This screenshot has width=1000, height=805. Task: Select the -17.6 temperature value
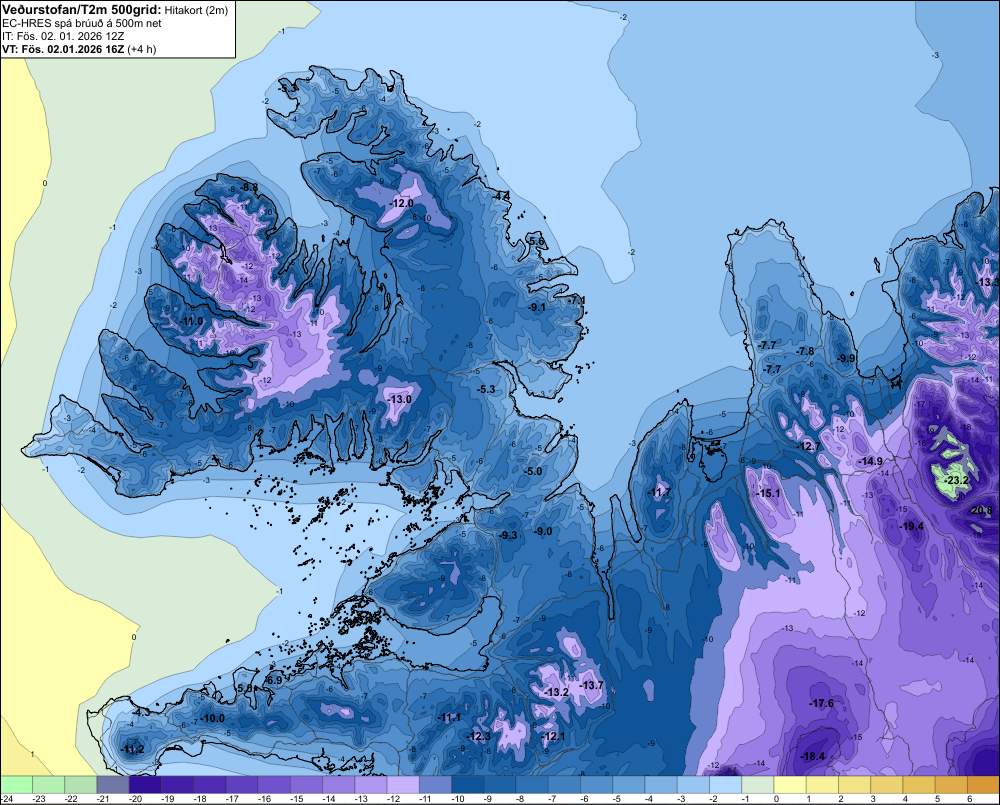point(821,703)
